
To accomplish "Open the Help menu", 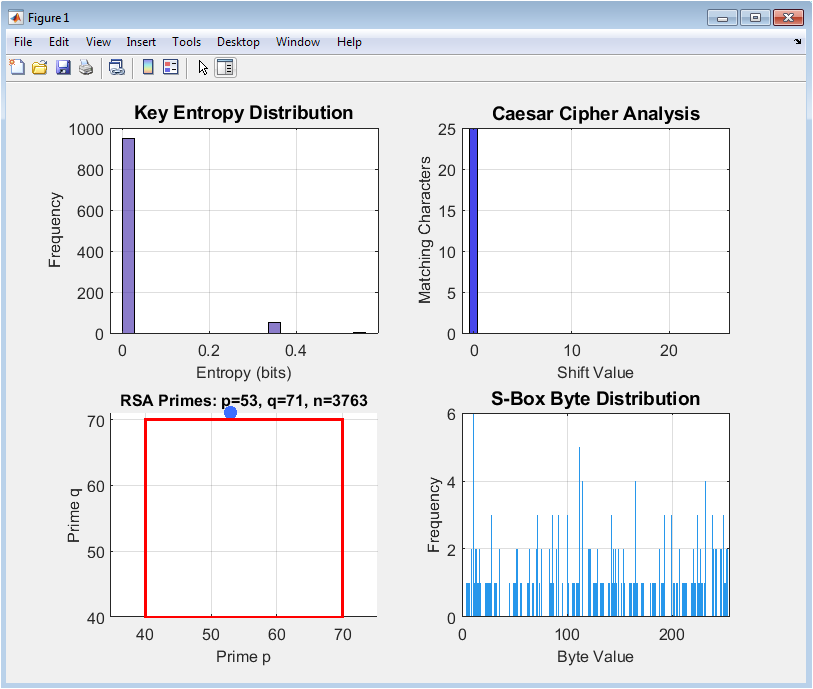I will [349, 42].
